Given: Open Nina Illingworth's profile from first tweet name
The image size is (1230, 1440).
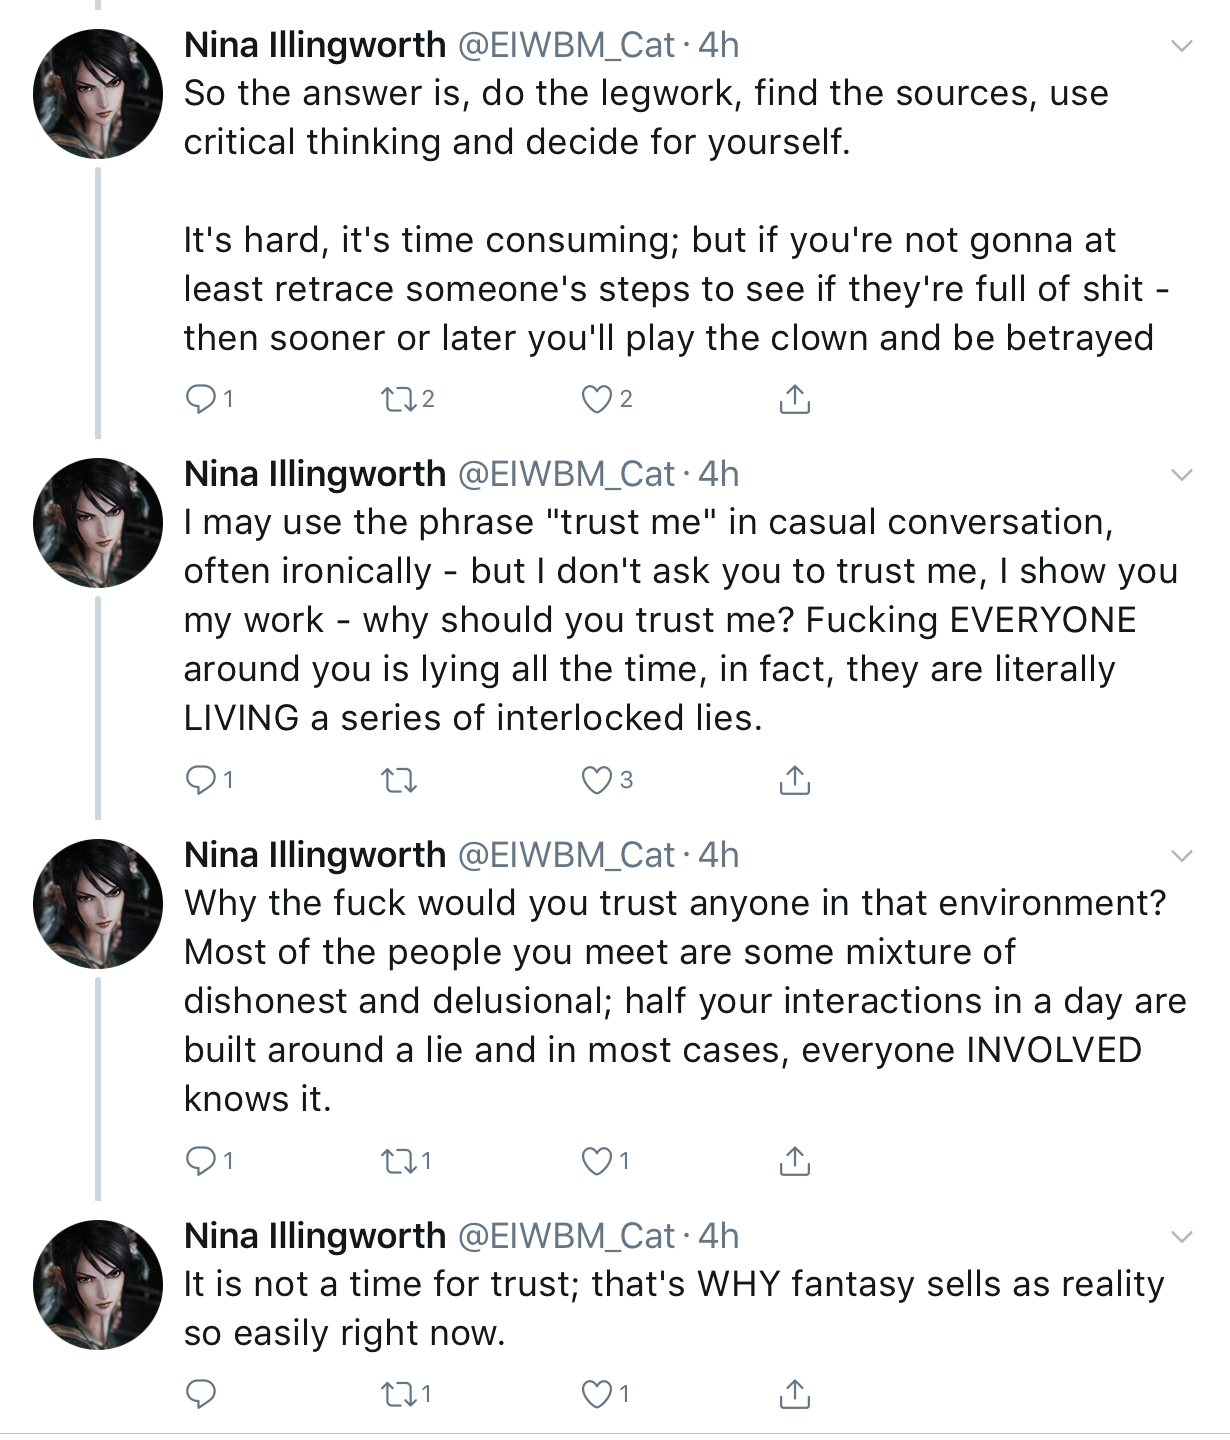Looking at the screenshot, I should click(315, 45).
